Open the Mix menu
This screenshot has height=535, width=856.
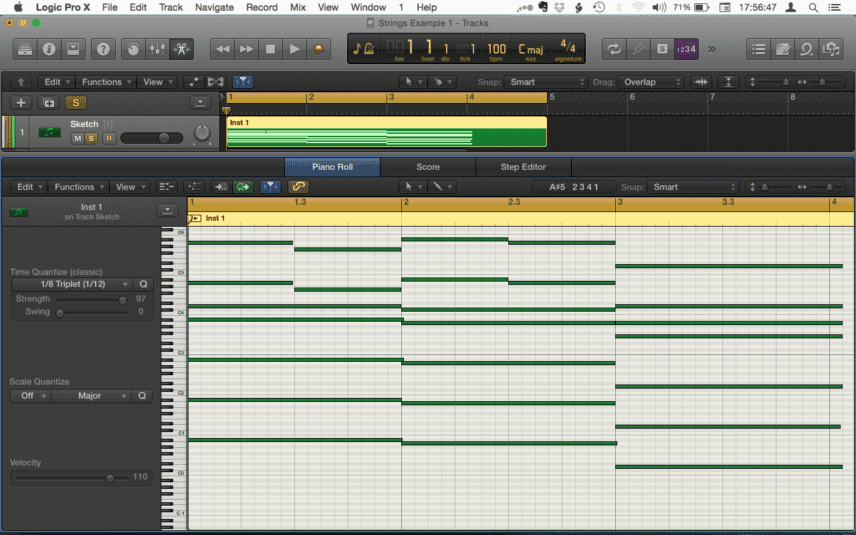tap(298, 7)
